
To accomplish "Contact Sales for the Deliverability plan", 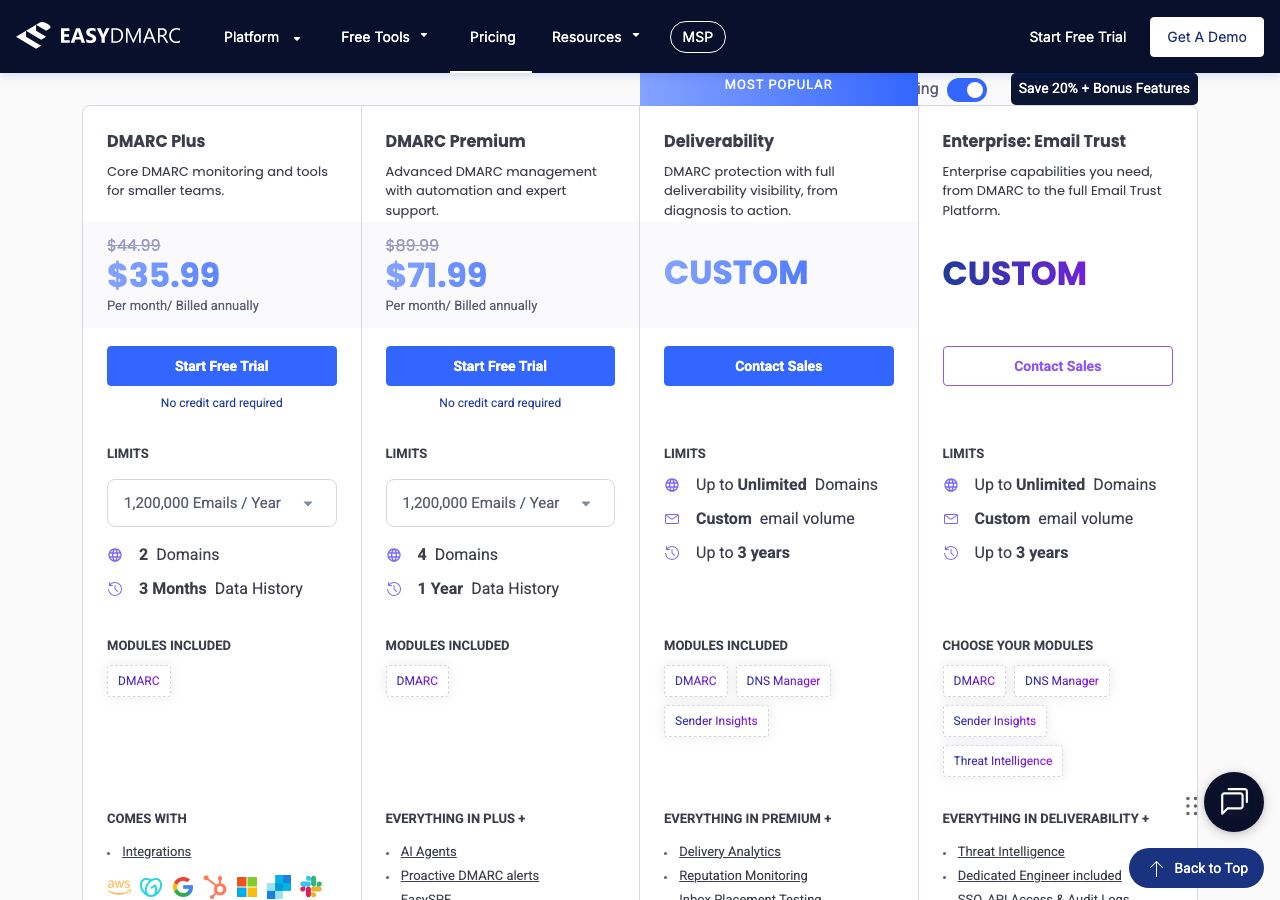I will (x=779, y=366).
